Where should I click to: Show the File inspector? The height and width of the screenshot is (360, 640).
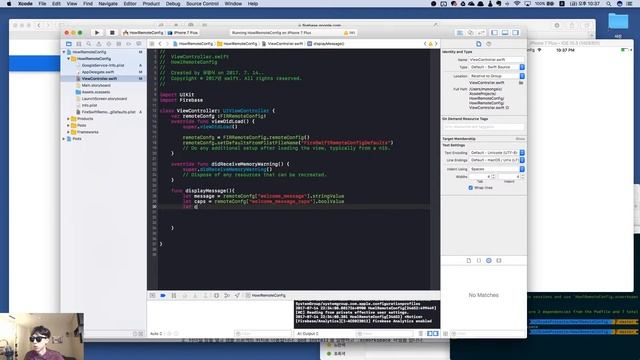pos(479,44)
